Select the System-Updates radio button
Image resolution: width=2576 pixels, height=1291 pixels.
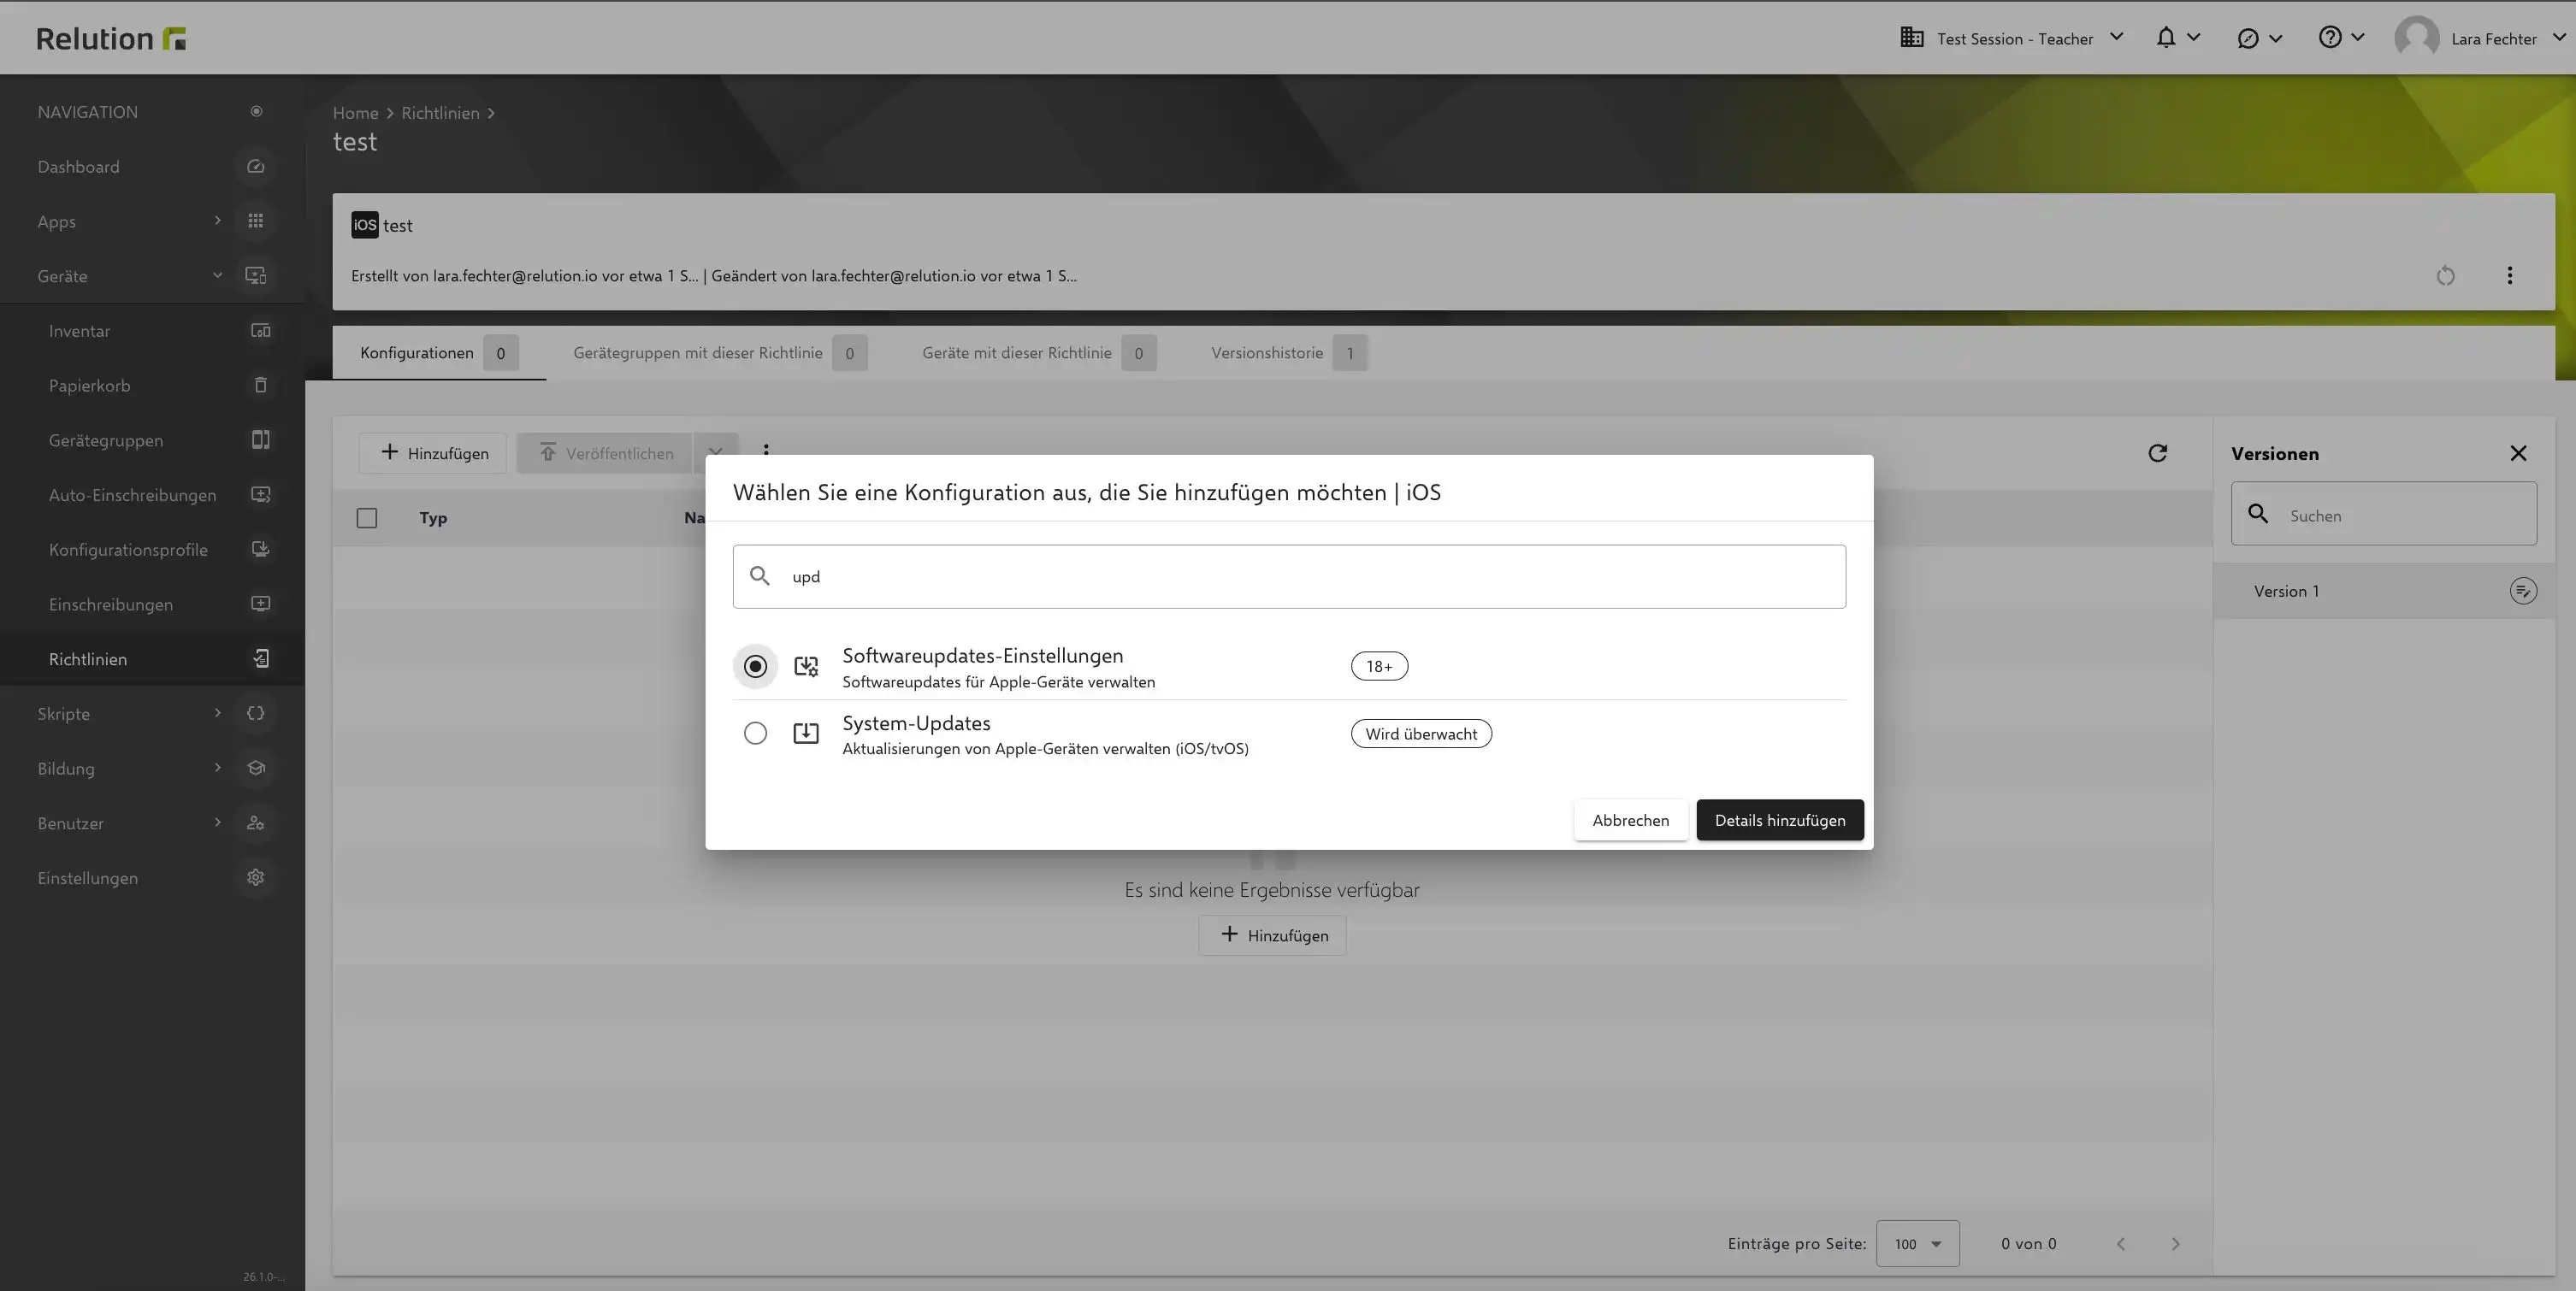(x=755, y=732)
